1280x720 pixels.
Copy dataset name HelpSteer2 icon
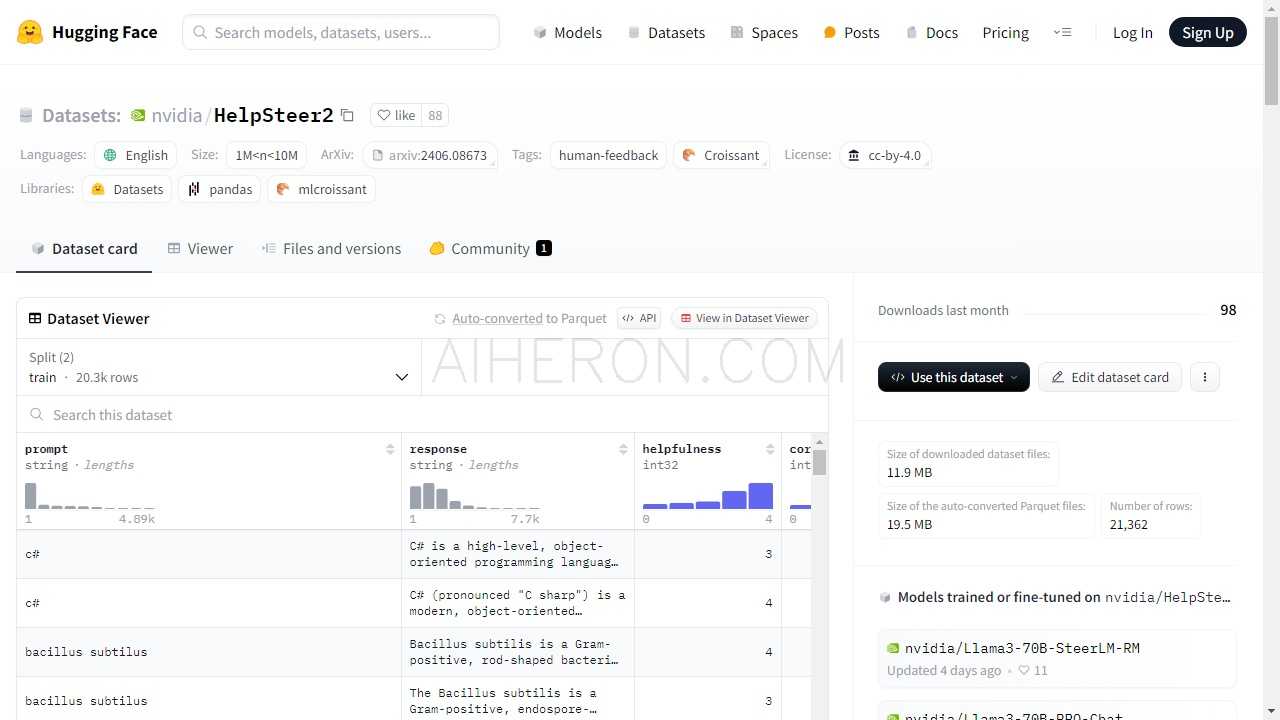(x=347, y=115)
